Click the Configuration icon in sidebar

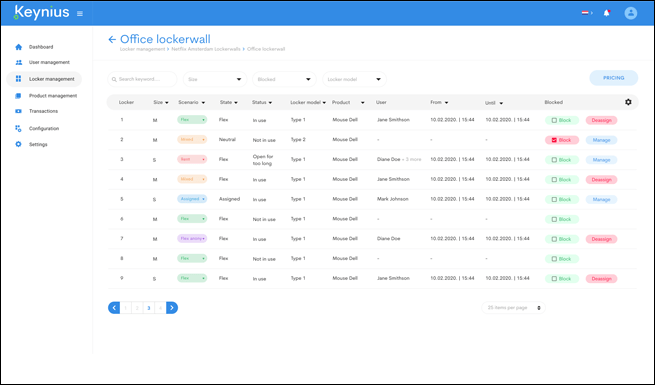[x=18, y=128]
